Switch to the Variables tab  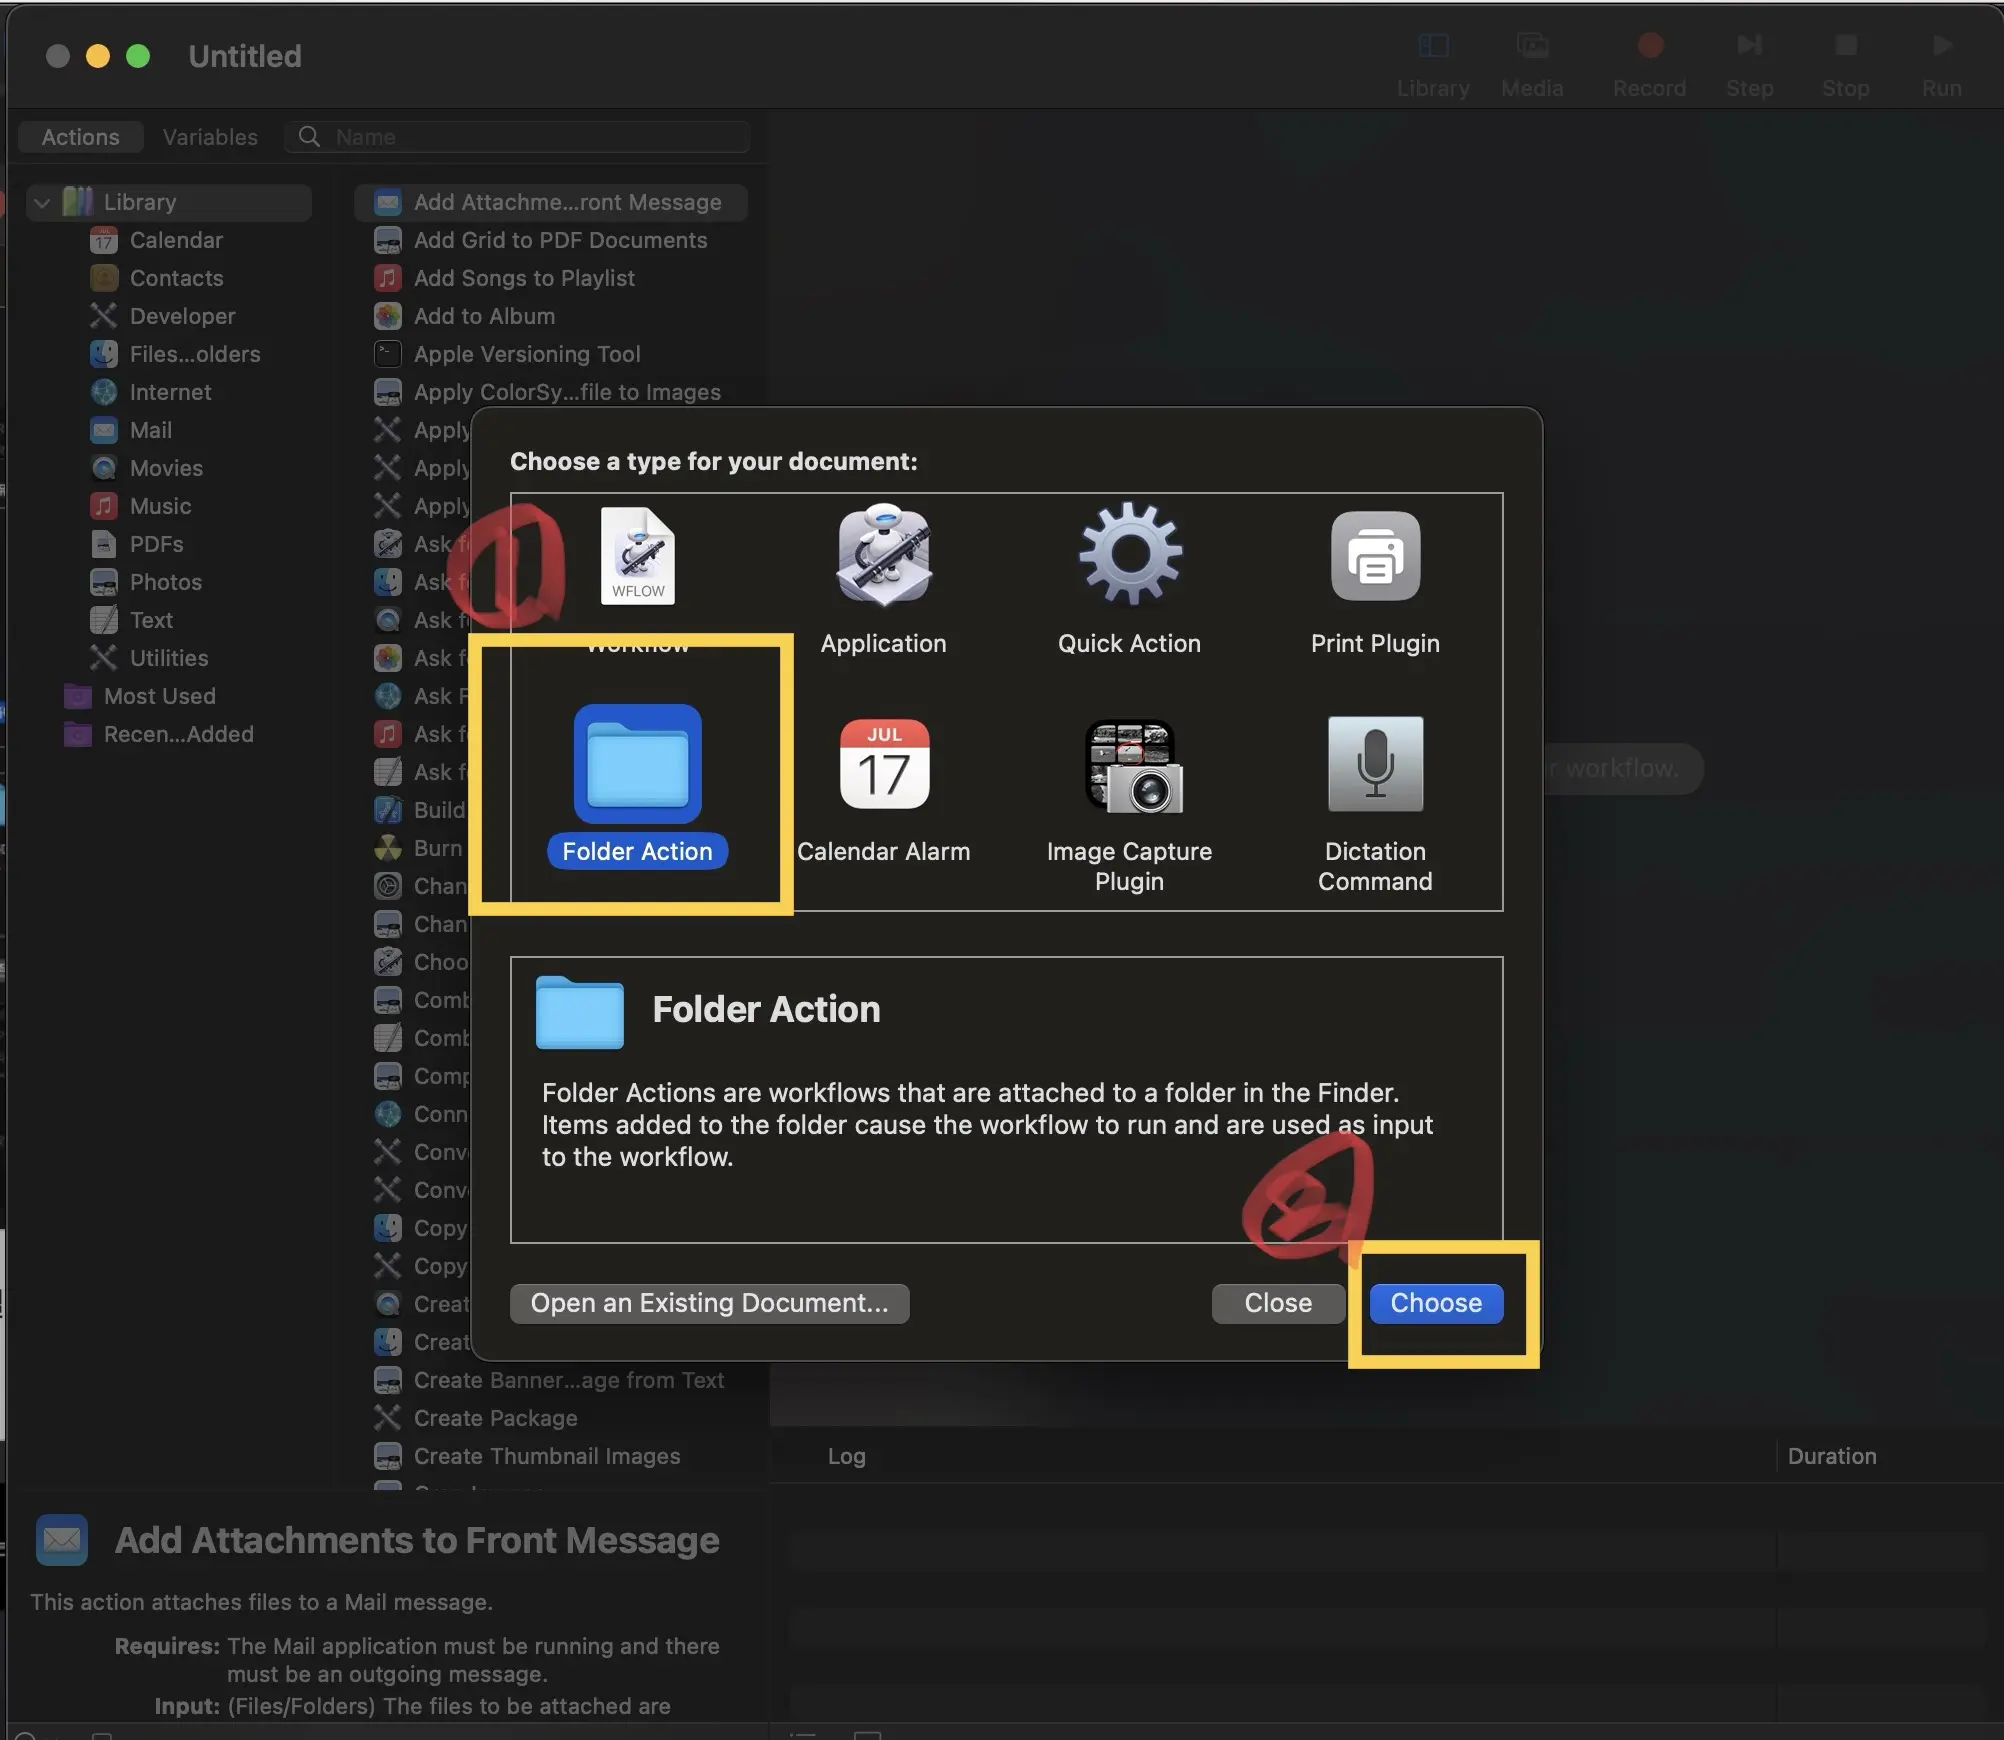tap(210, 137)
